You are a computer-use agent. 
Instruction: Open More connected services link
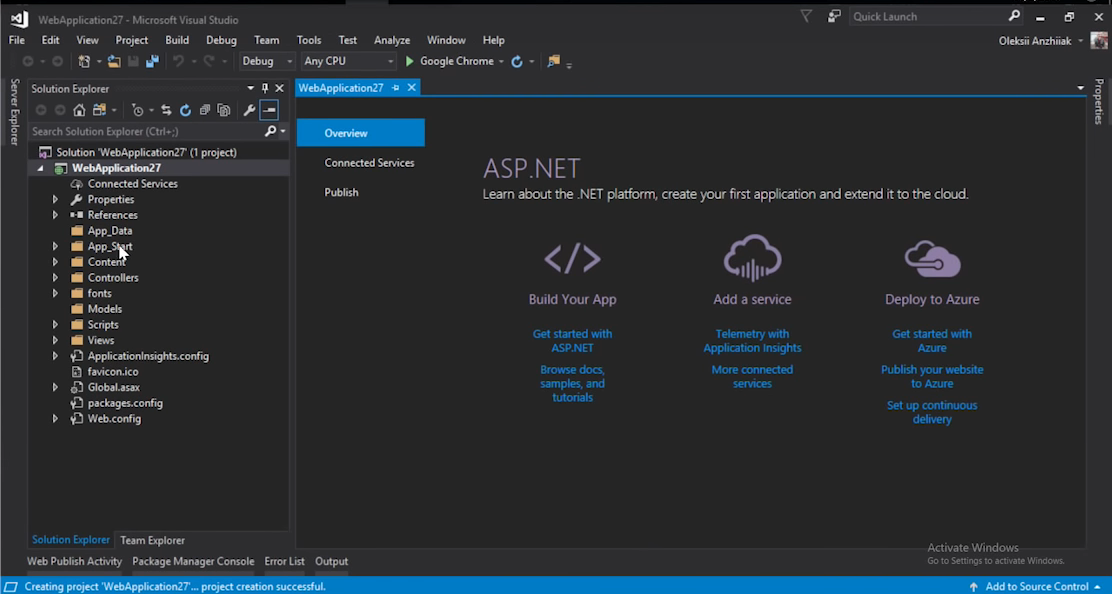click(752, 376)
